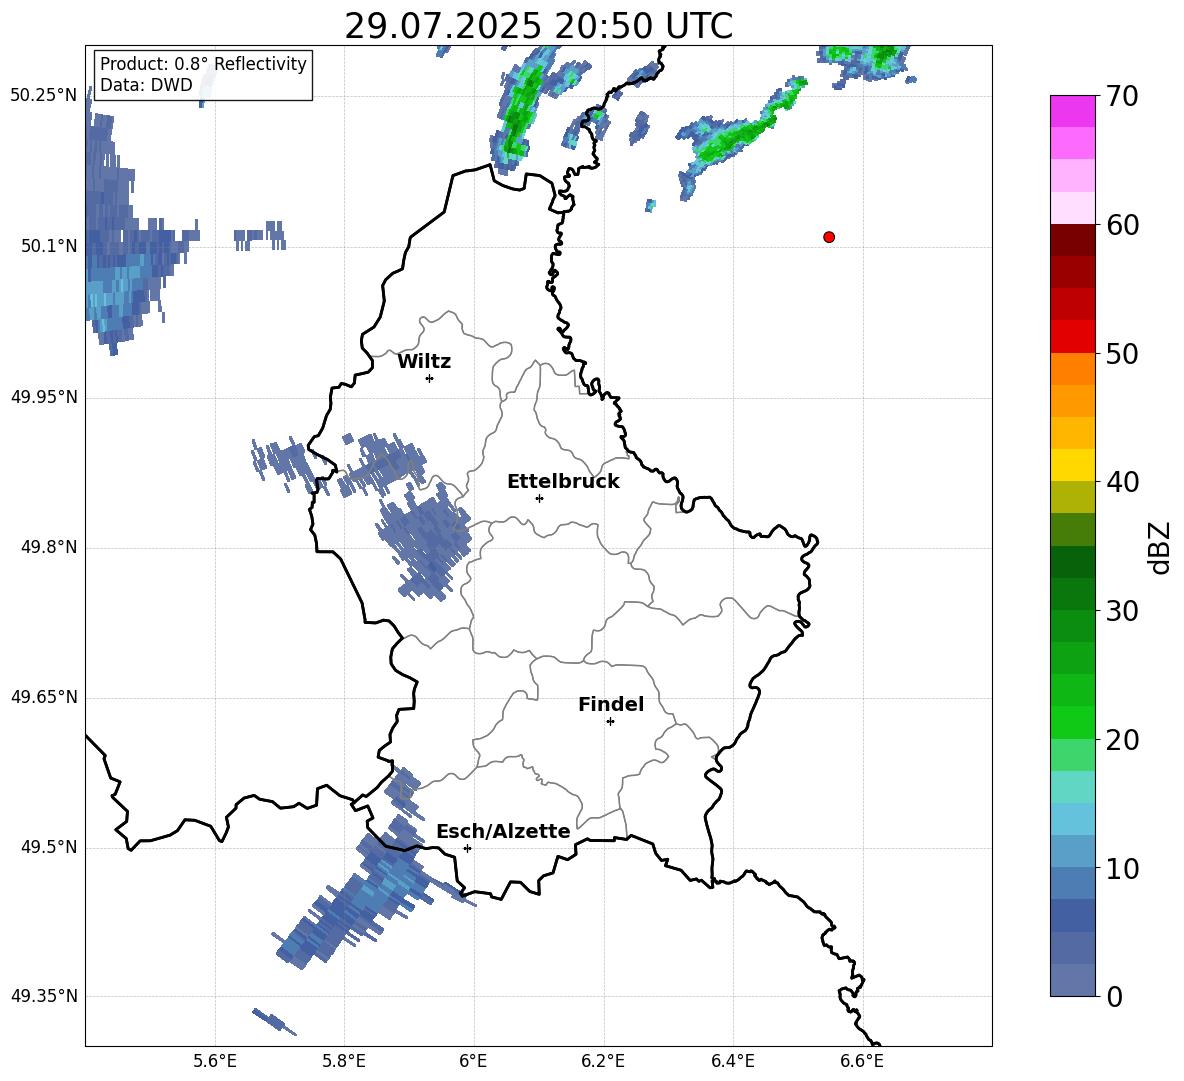Click latitude label 49.35°N
This screenshot has width=1184, height=1081.
44,996
